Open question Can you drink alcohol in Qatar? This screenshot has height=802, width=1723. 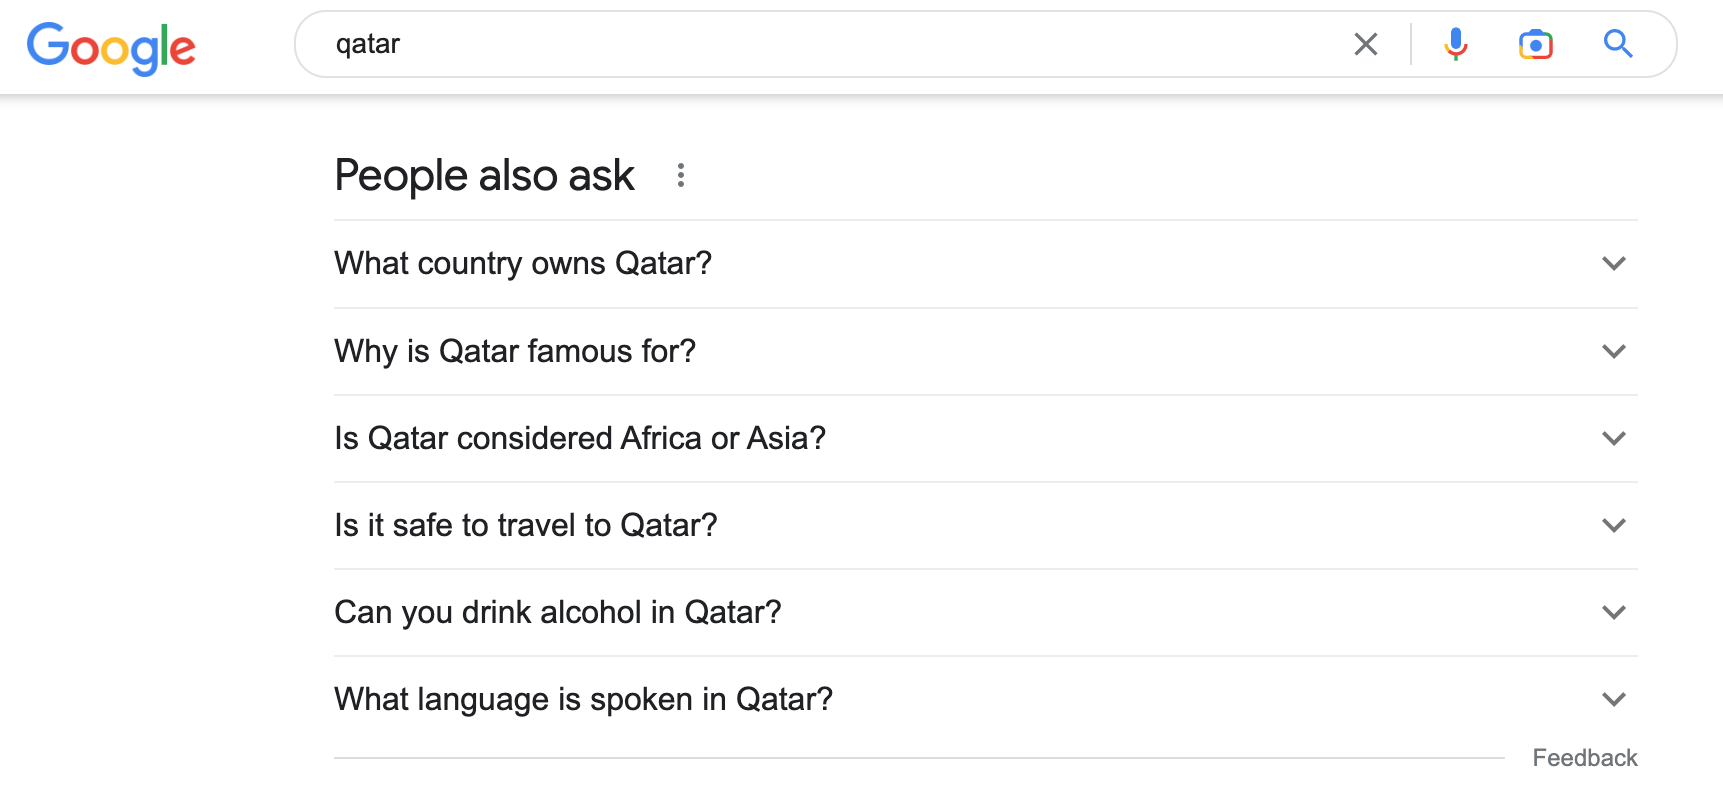(x=558, y=613)
